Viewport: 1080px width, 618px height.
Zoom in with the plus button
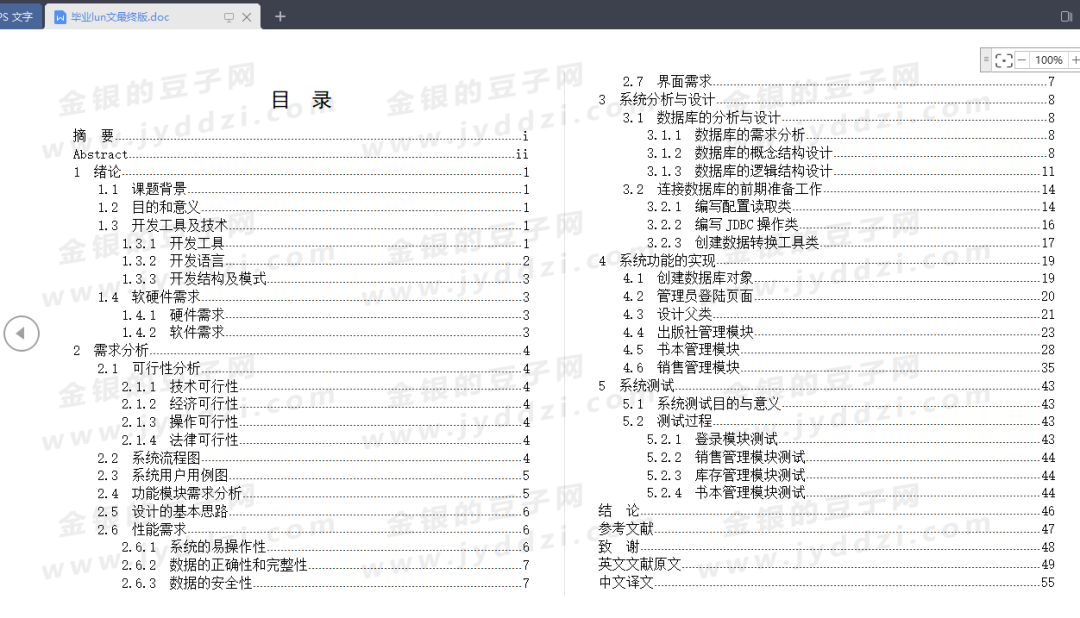[x=1074, y=61]
